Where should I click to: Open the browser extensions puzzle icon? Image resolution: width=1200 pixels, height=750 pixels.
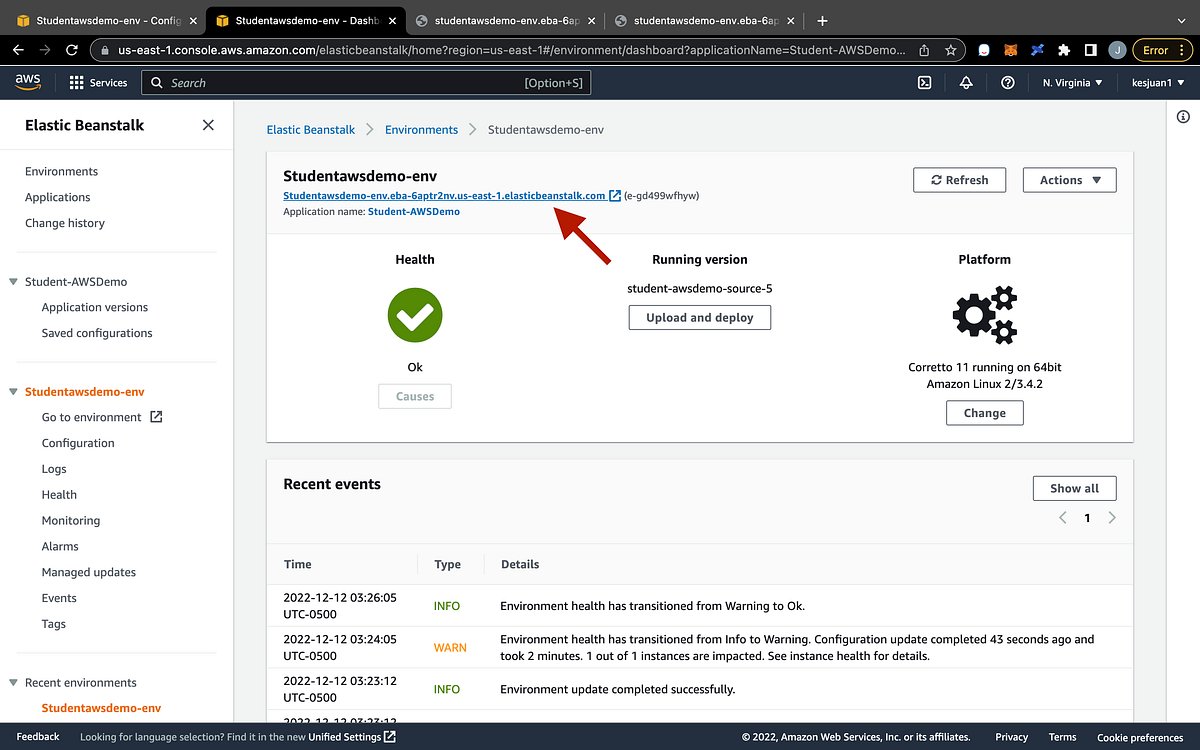[x=1063, y=49]
